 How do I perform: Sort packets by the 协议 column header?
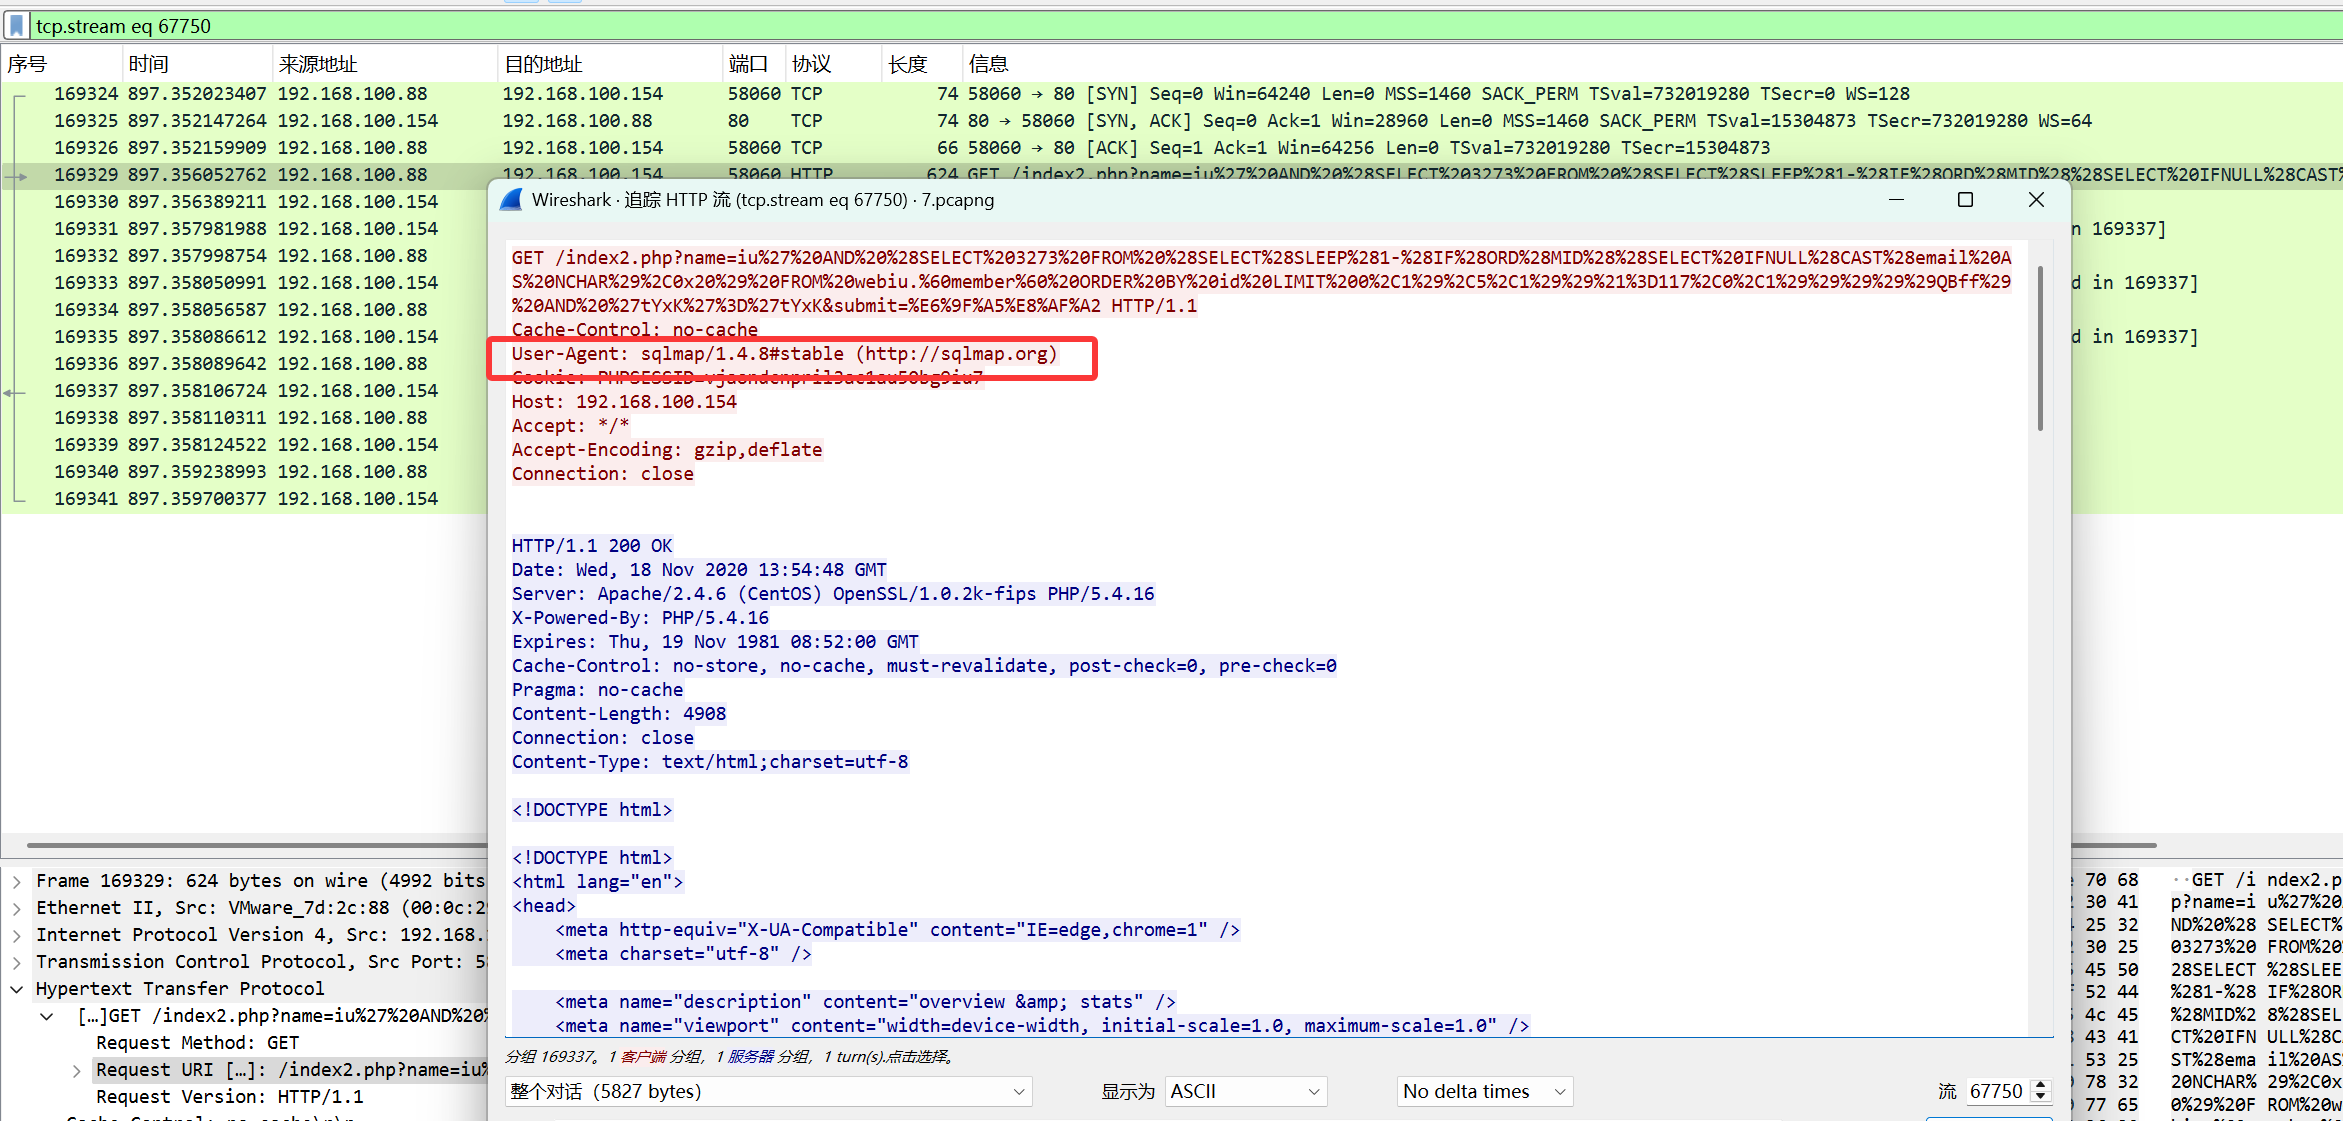click(812, 64)
